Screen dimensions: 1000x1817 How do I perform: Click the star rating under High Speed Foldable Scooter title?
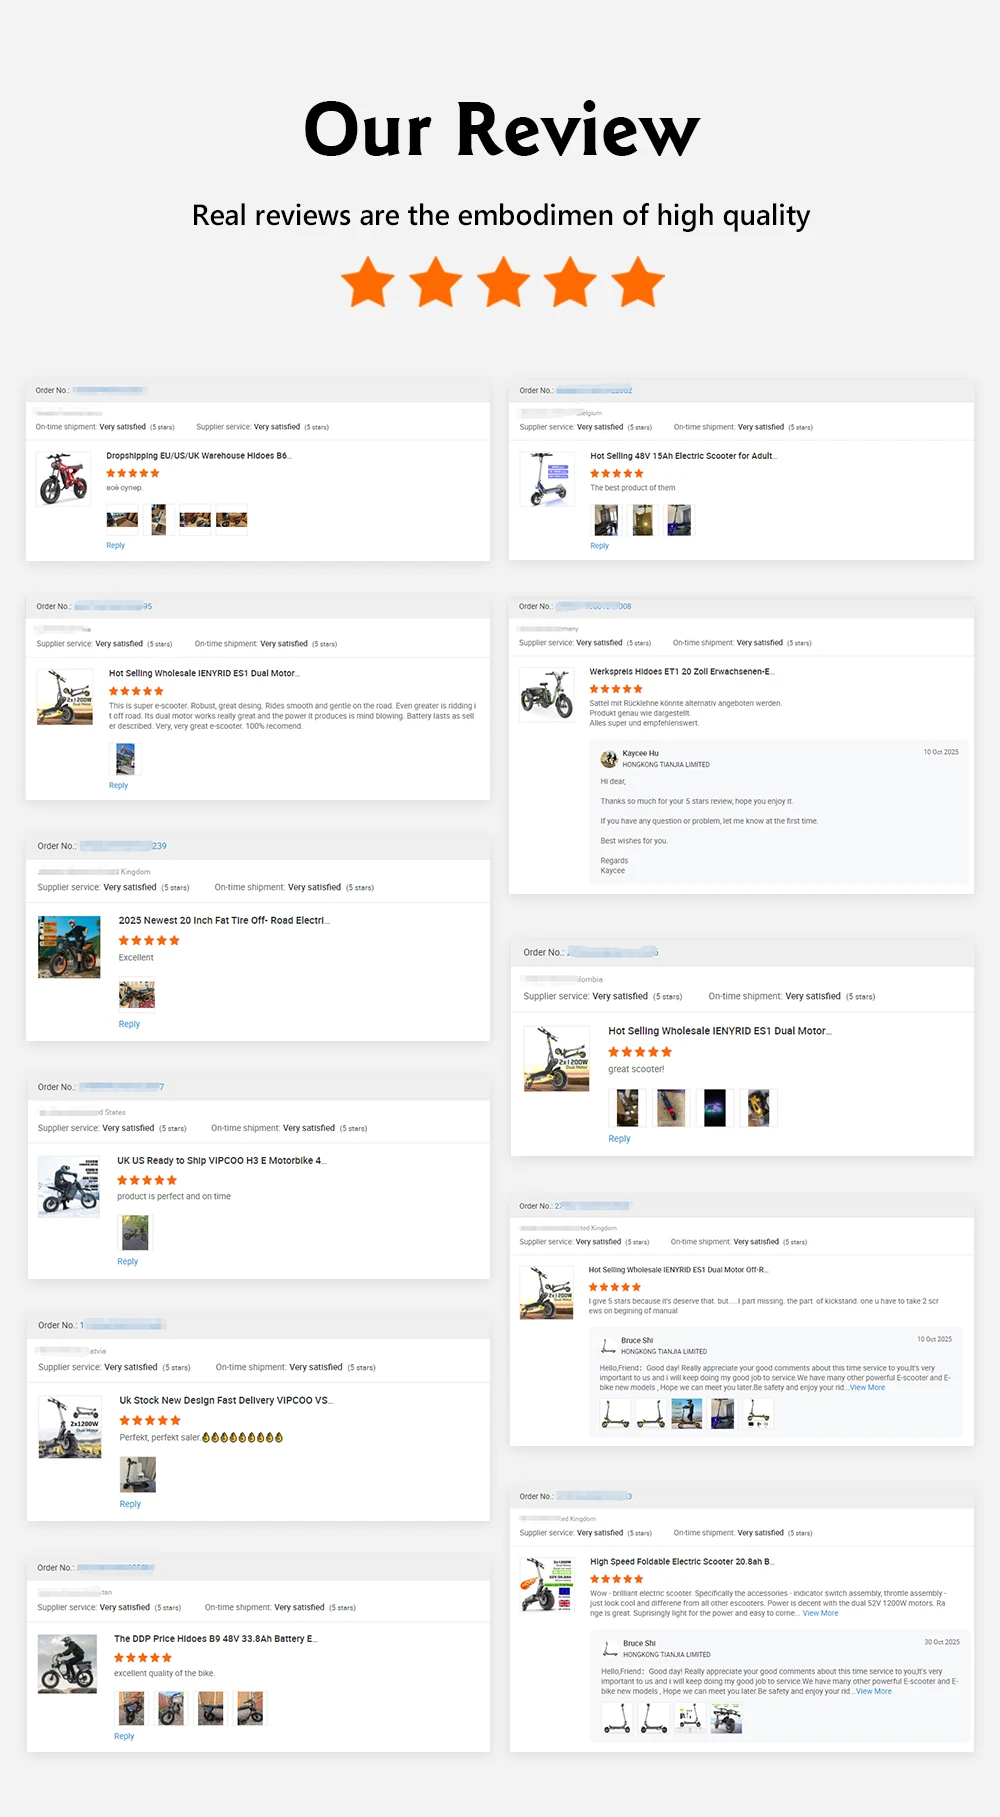click(617, 1579)
